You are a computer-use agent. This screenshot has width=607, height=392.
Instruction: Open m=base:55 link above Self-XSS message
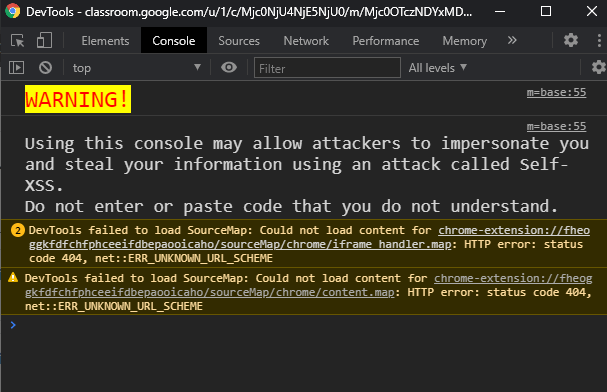point(556,126)
